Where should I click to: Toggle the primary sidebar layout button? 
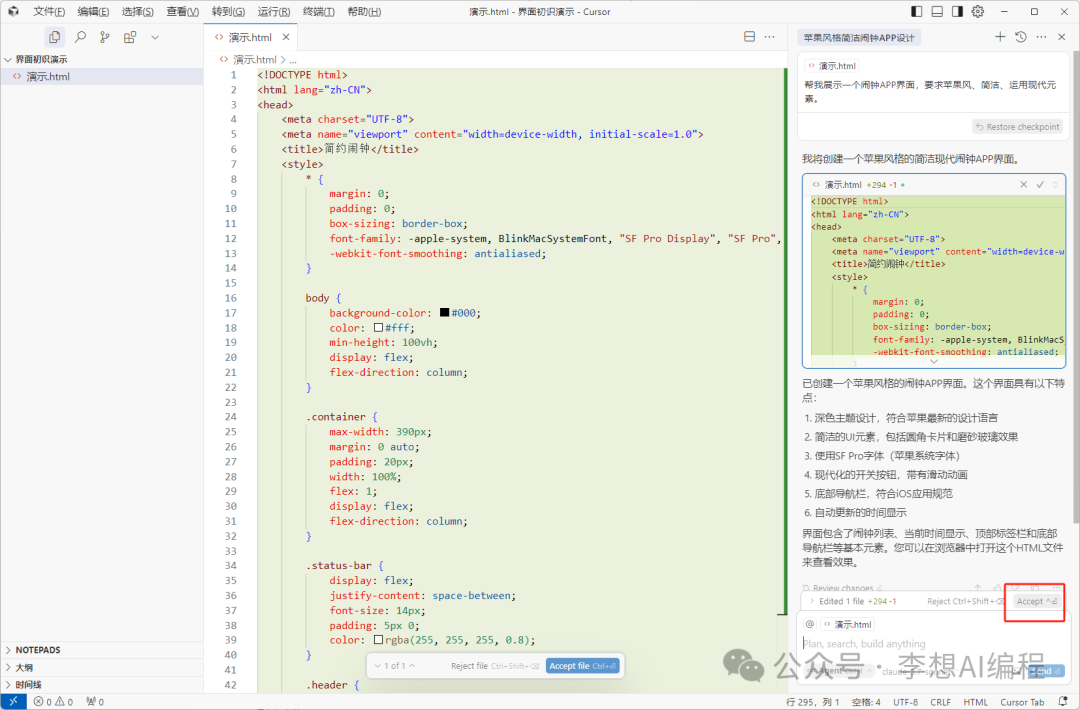click(917, 11)
